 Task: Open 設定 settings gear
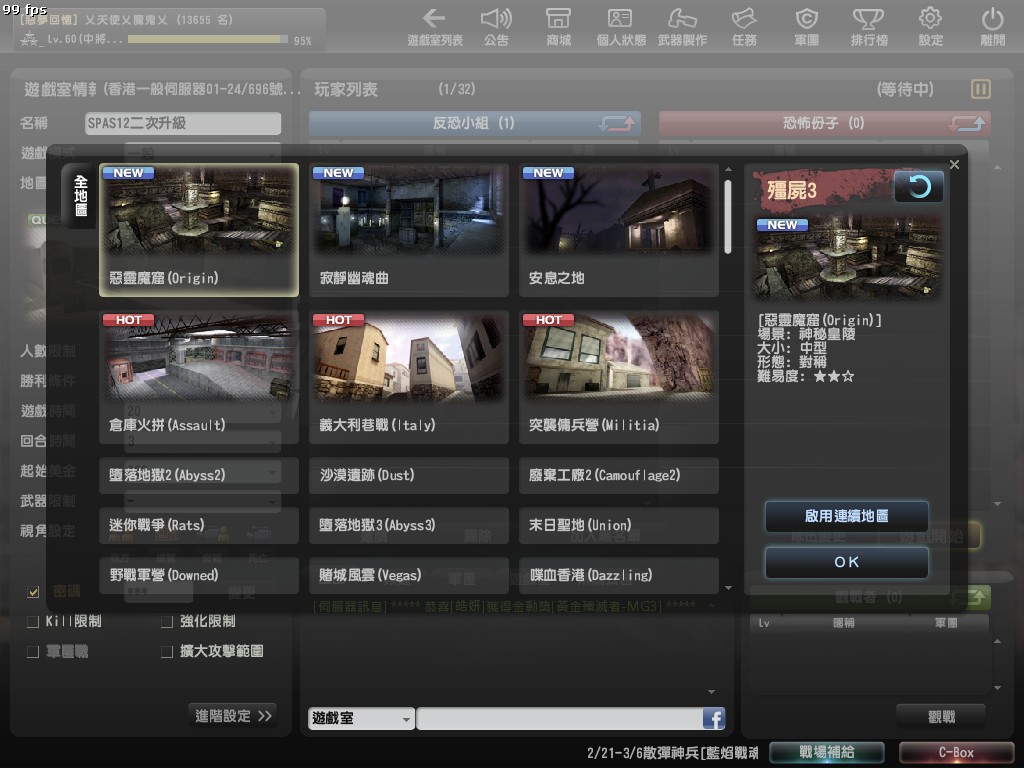click(931, 27)
